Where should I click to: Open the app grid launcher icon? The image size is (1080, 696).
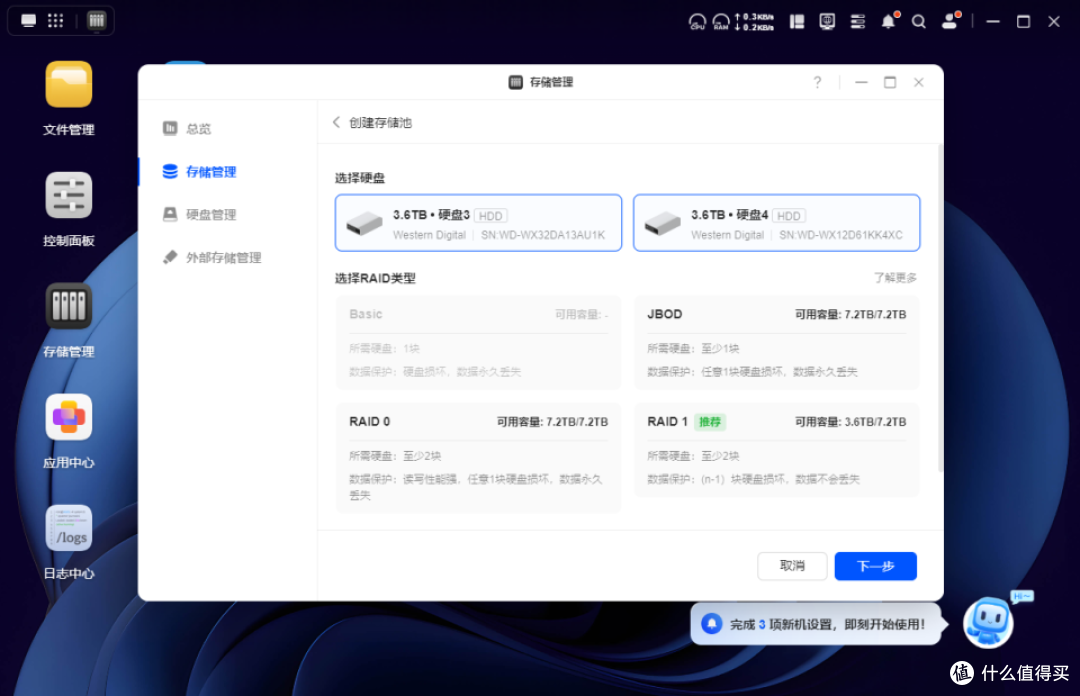click(56, 21)
